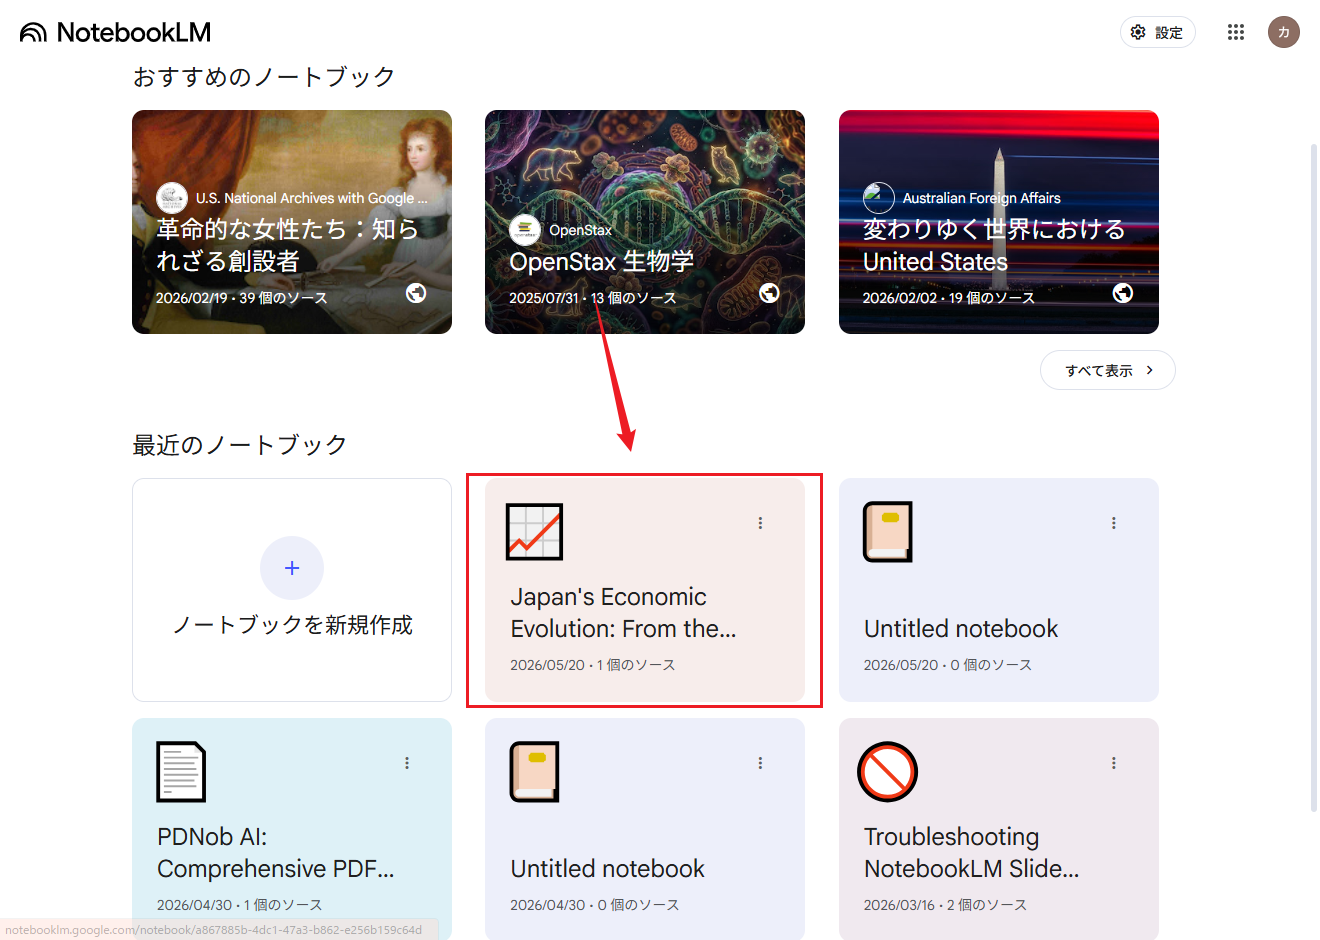Click globe icon on OpenStax 生物学 card
Viewport: 1320px width, 940px height.
(x=769, y=293)
